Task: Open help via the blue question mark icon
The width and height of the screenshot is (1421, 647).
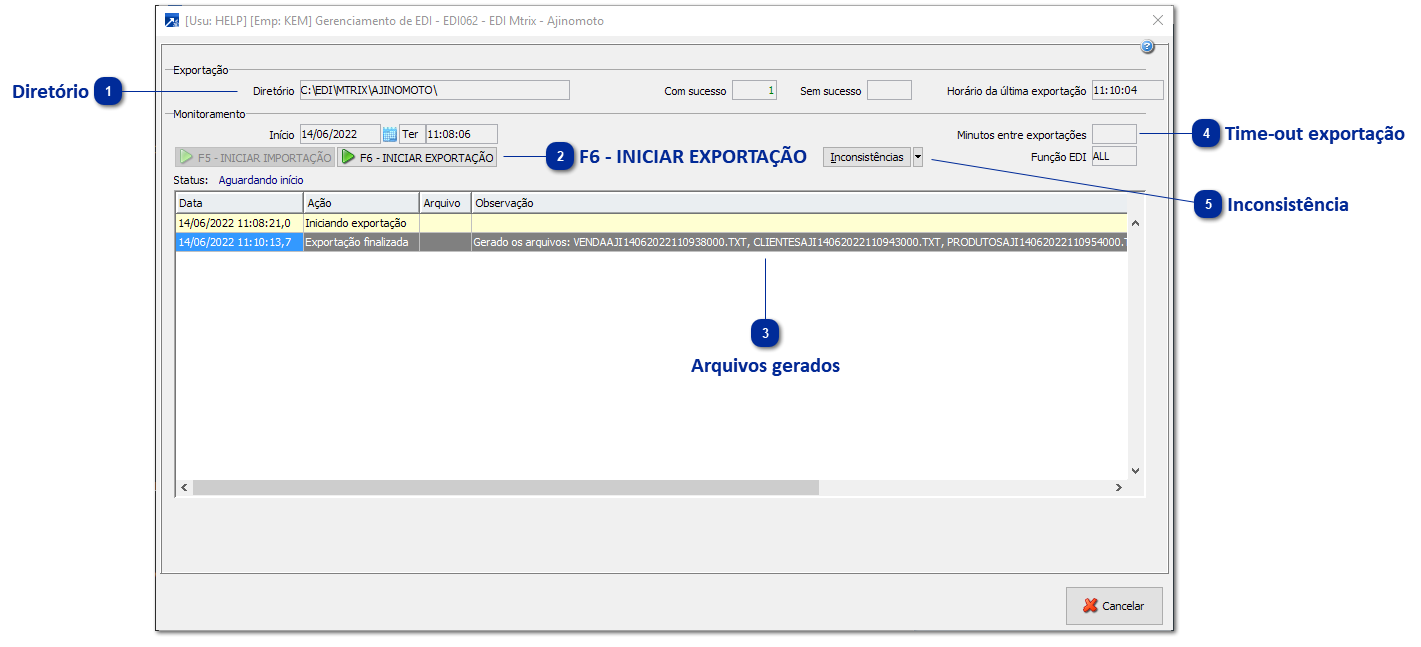Action: click(1148, 46)
